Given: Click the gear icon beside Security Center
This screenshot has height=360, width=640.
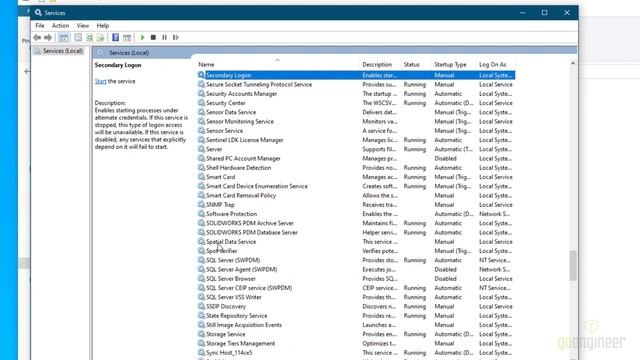Looking at the screenshot, I should (201, 103).
